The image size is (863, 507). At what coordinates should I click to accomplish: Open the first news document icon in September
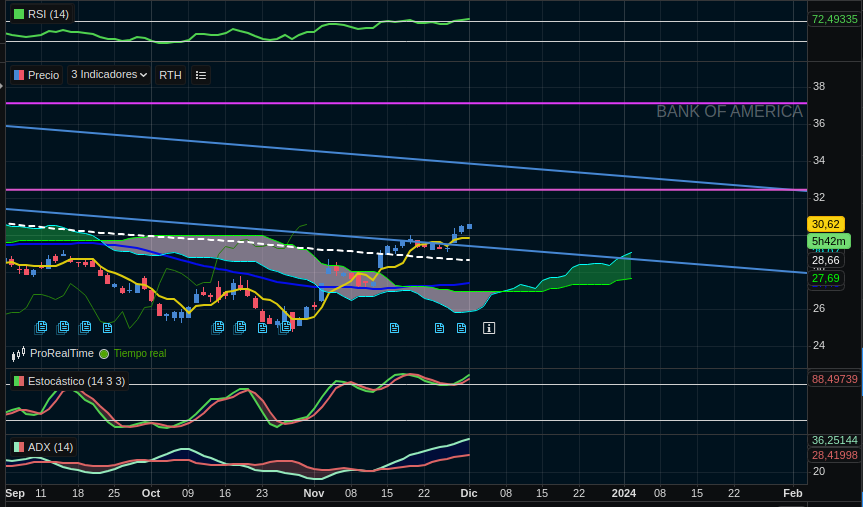click(41, 327)
